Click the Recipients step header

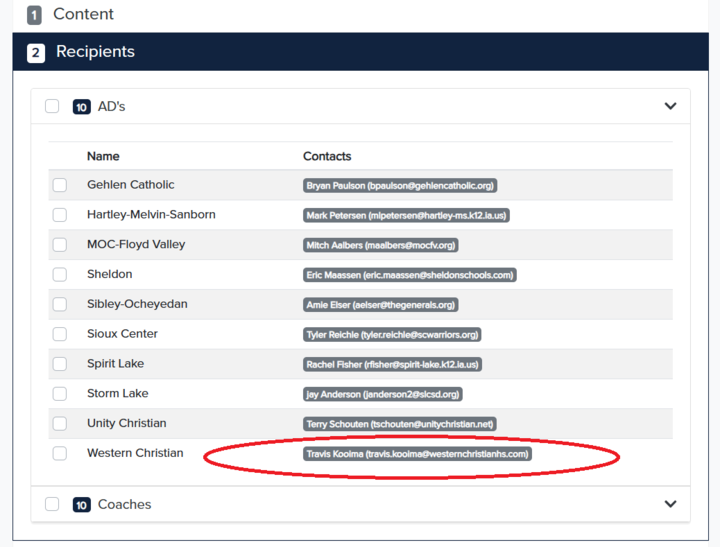coord(95,52)
